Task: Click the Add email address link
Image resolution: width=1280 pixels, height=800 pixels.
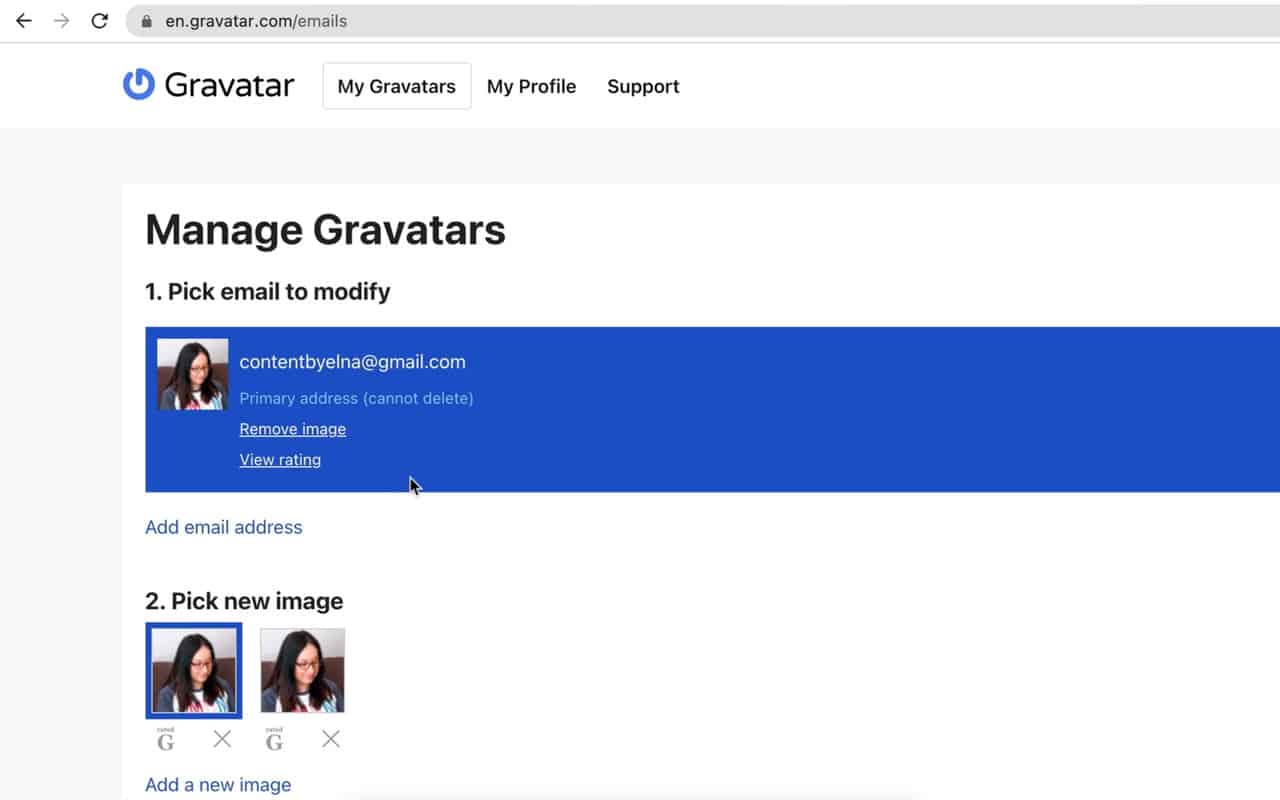Action: click(x=223, y=527)
